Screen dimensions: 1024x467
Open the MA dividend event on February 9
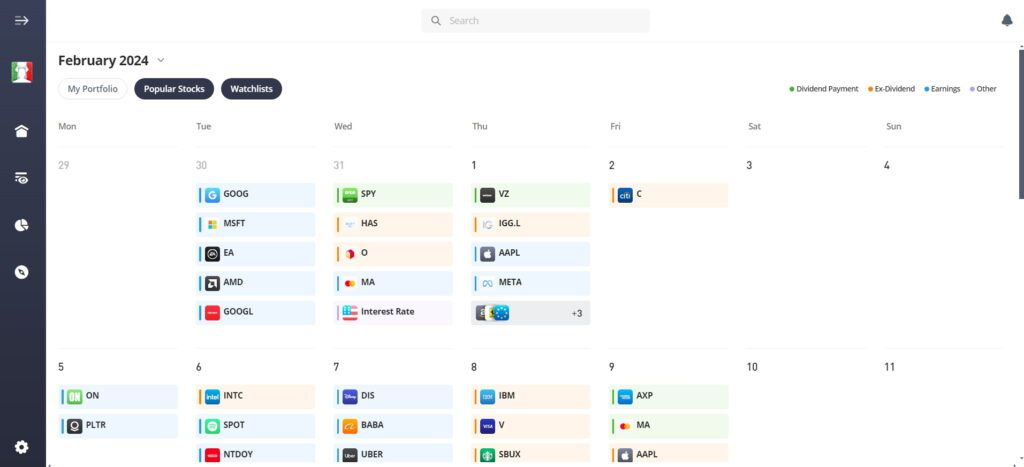point(669,426)
